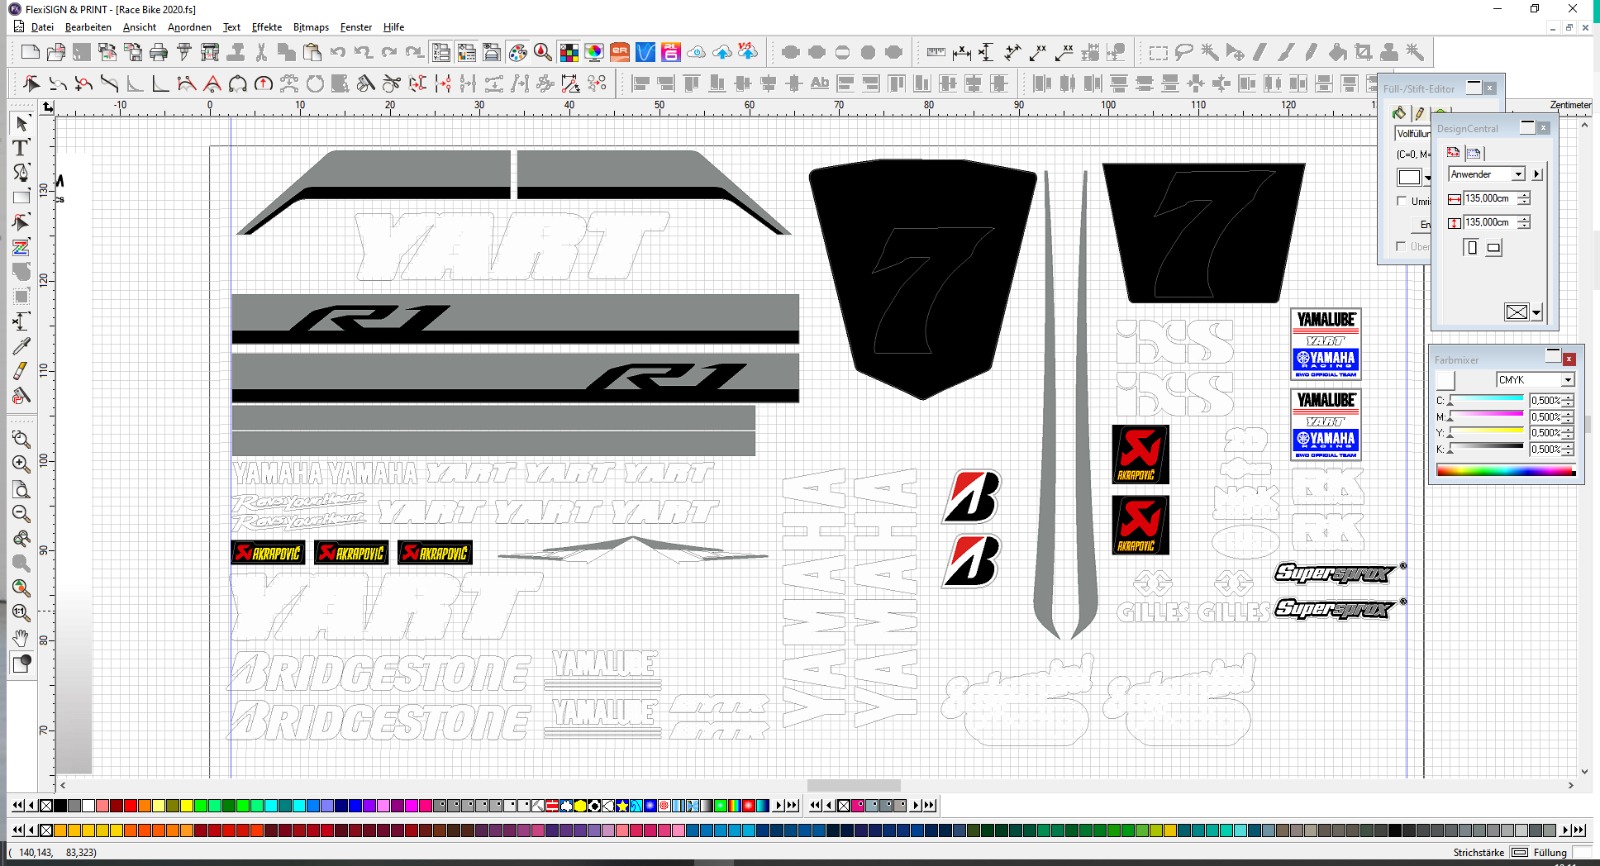
Task: Switch to portrait page orientation
Action: (1470, 247)
